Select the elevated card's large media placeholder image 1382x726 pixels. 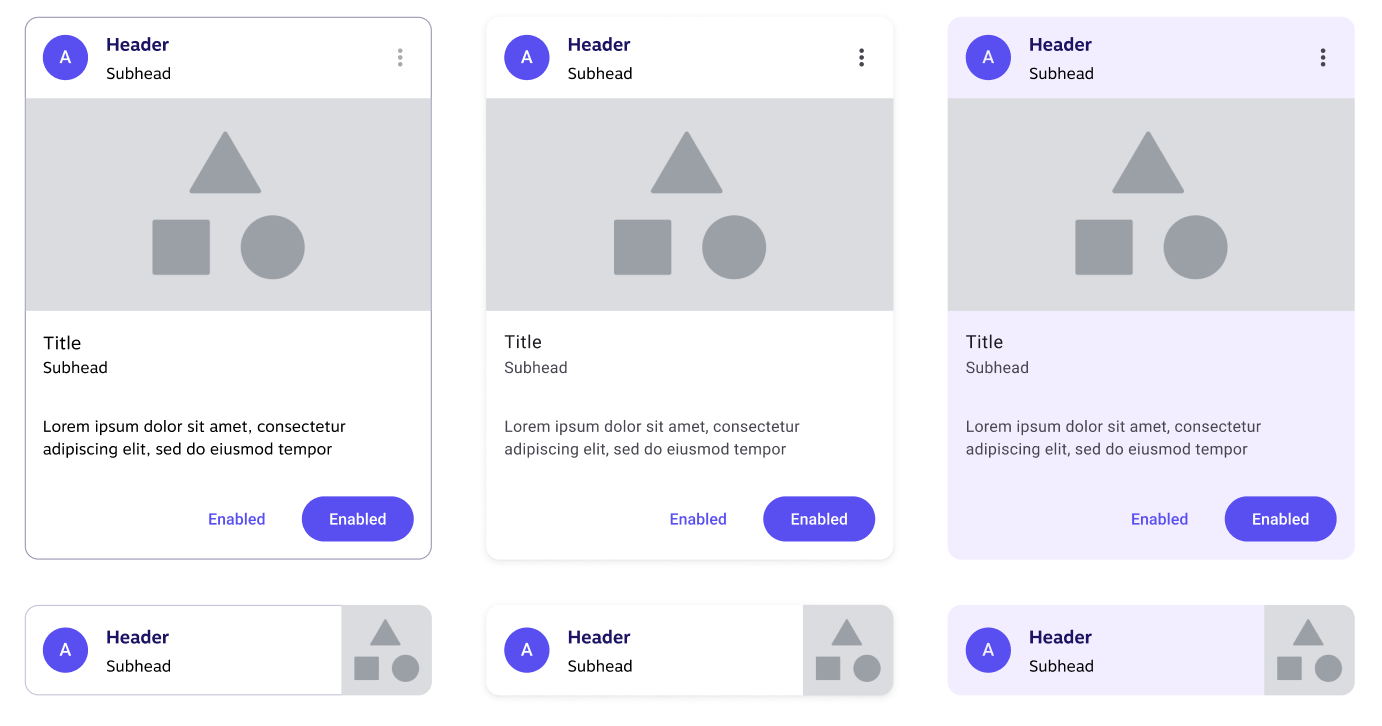(x=689, y=204)
